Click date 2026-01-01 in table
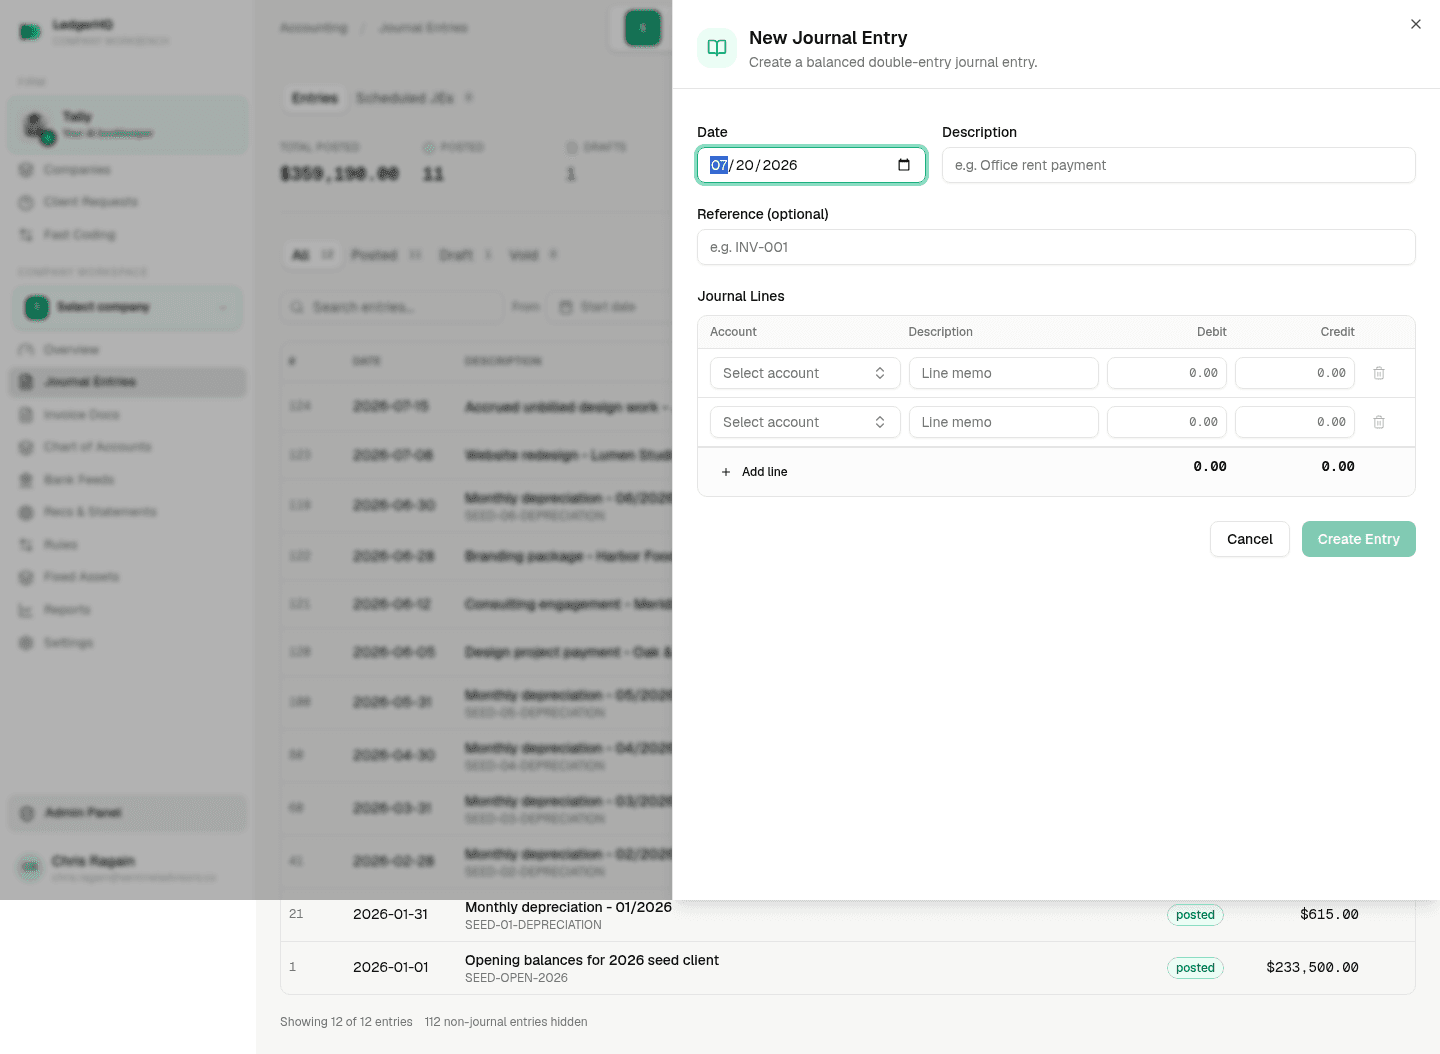The width and height of the screenshot is (1440, 1054). click(x=390, y=967)
